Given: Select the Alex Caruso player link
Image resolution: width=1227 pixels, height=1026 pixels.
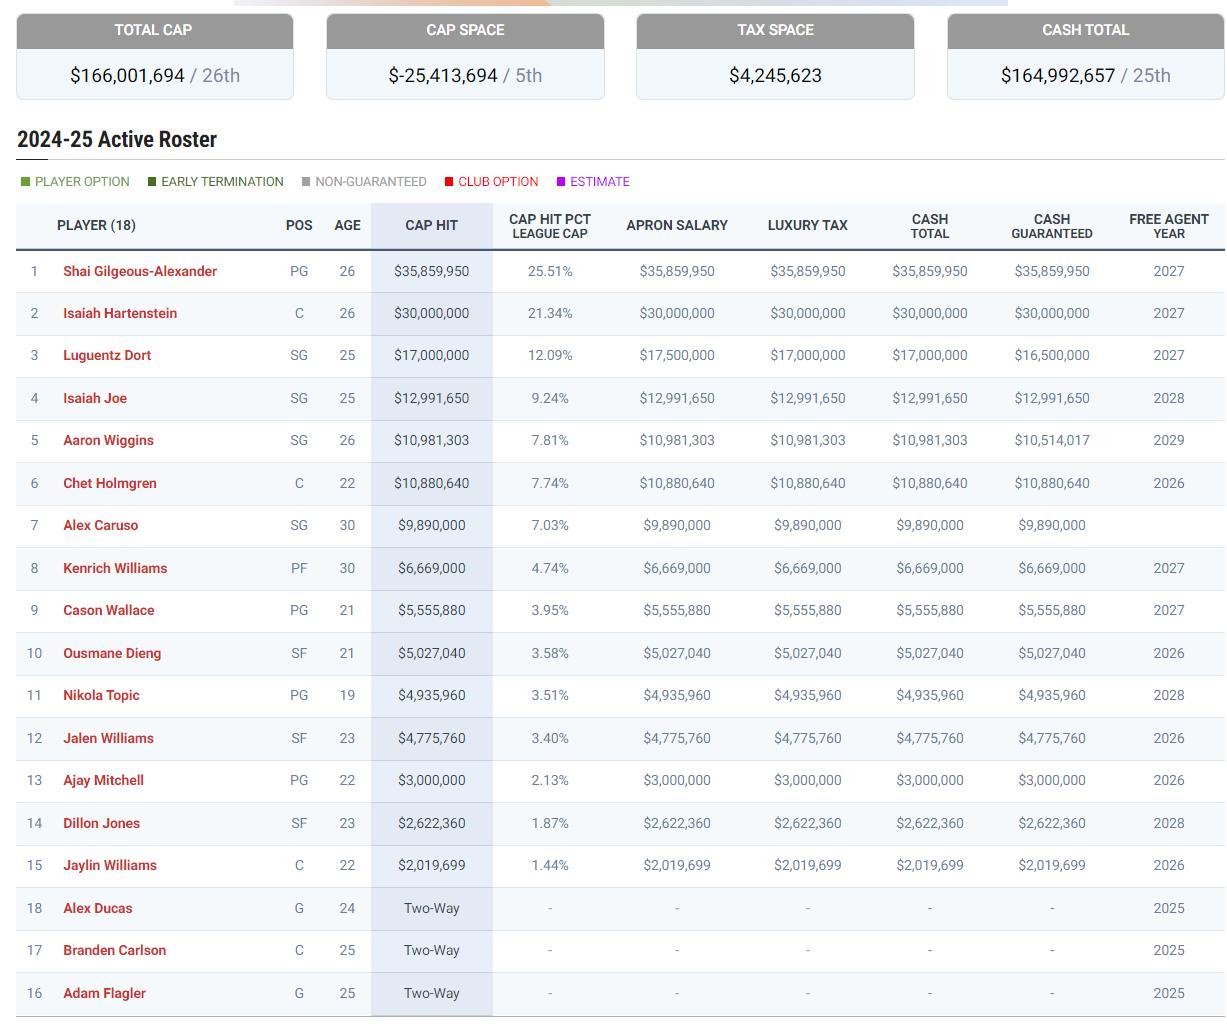Looking at the screenshot, I should [x=100, y=525].
